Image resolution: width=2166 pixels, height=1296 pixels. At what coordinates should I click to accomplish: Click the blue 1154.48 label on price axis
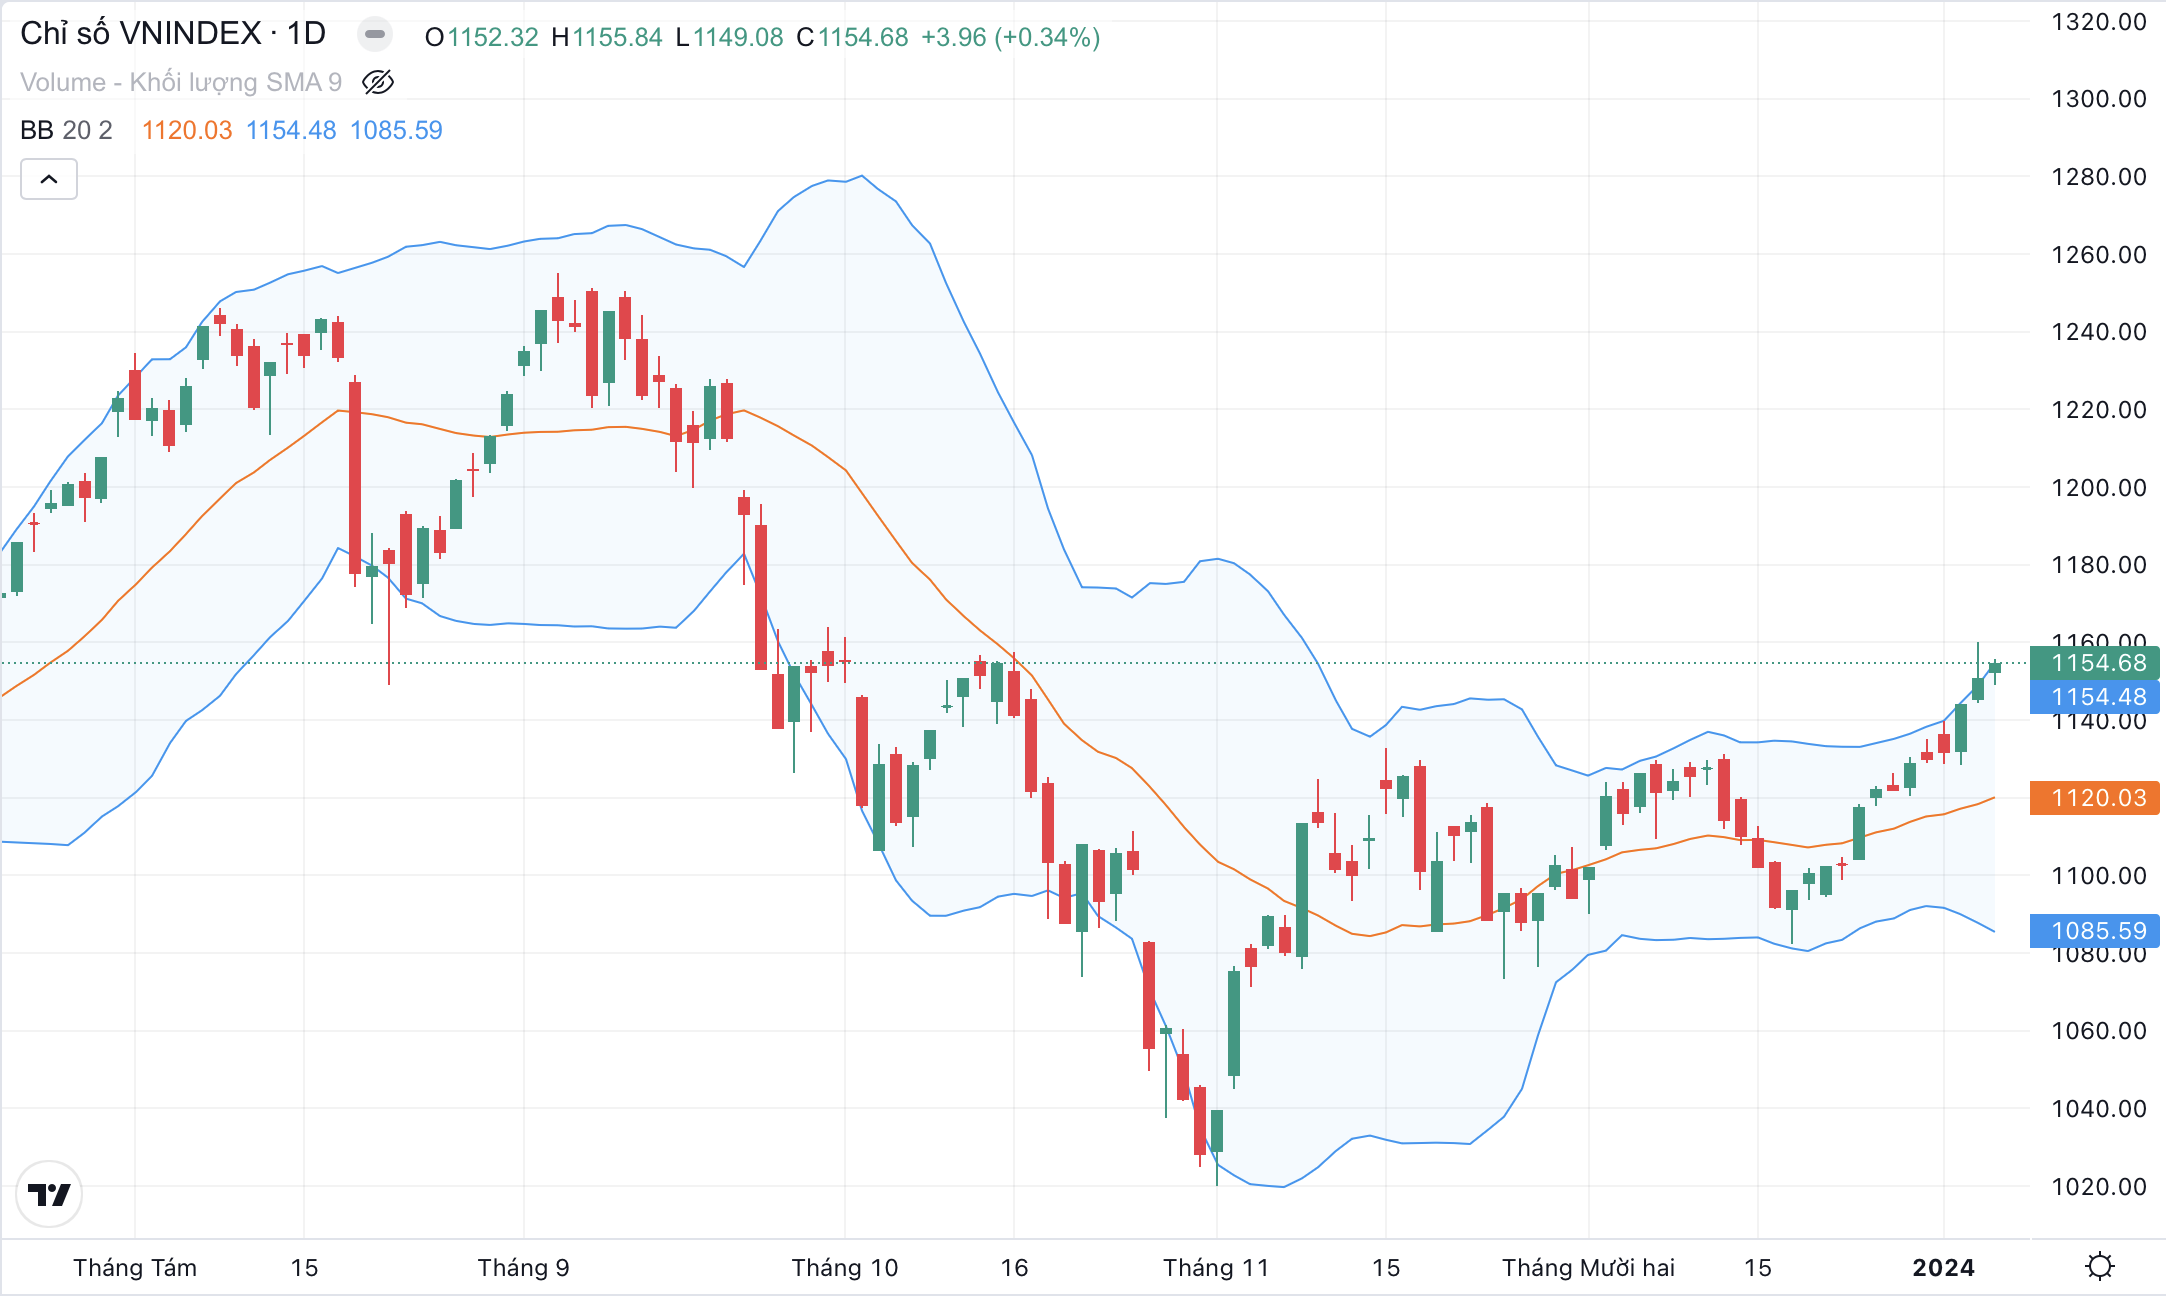[x=2095, y=697]
